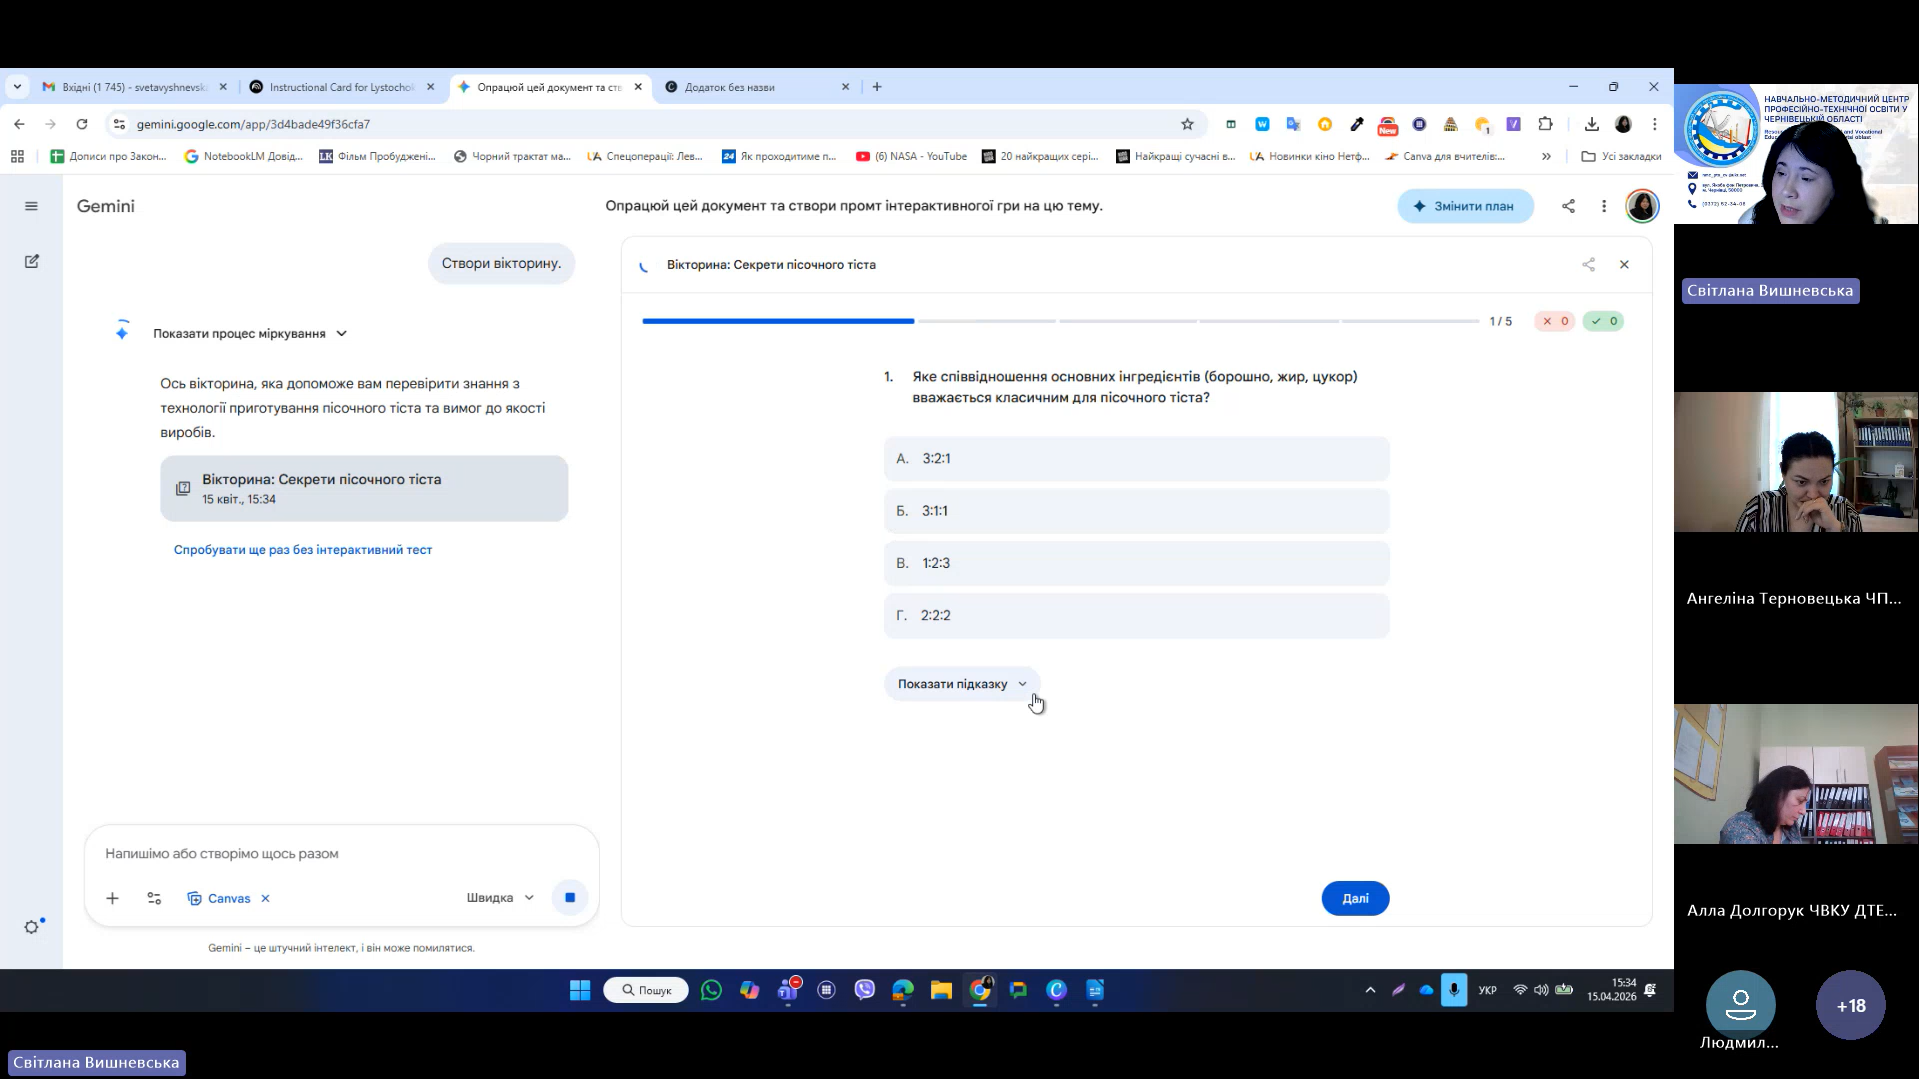1919x1079 pixels.
Task: Open Gemini settings gear icon
Action: [32, 927]
